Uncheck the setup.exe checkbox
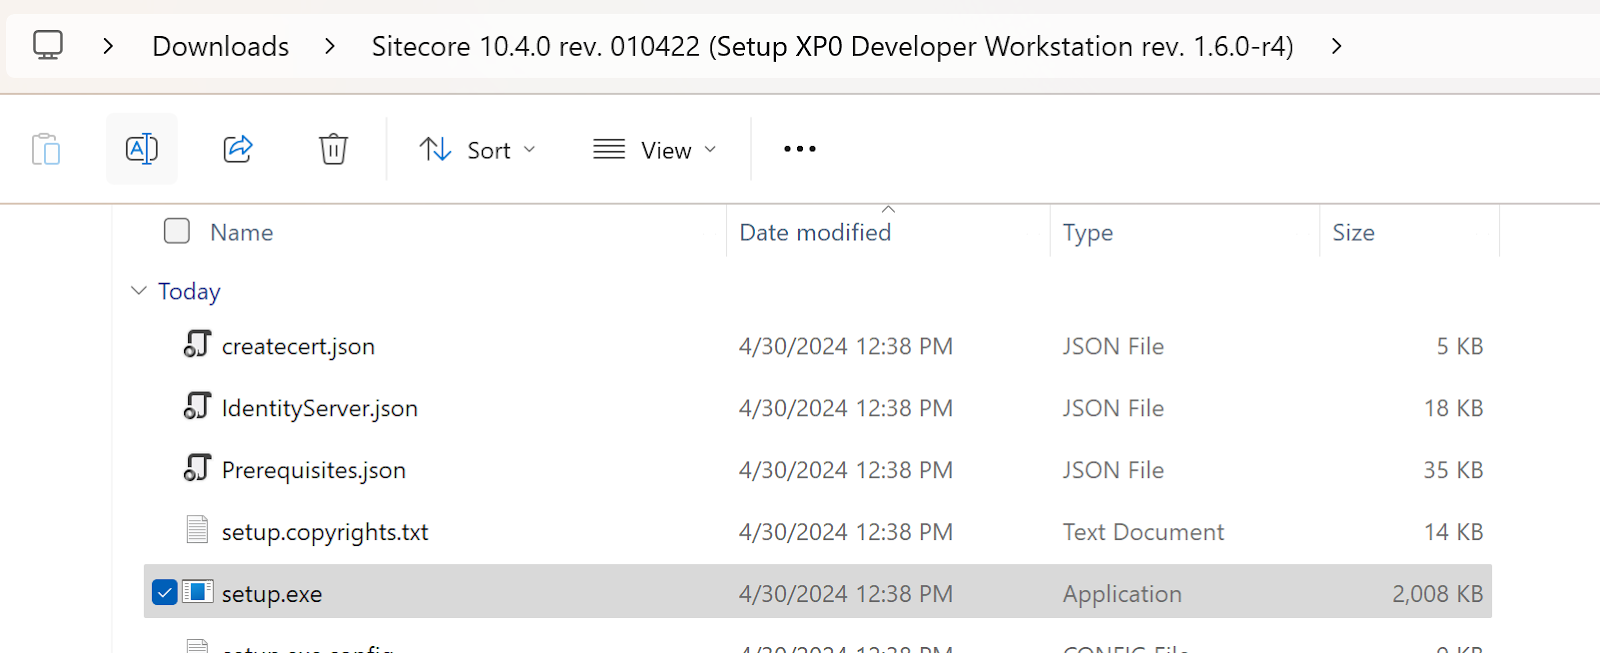Screen dimensions: 1600x653 click(x=165, y=592)
